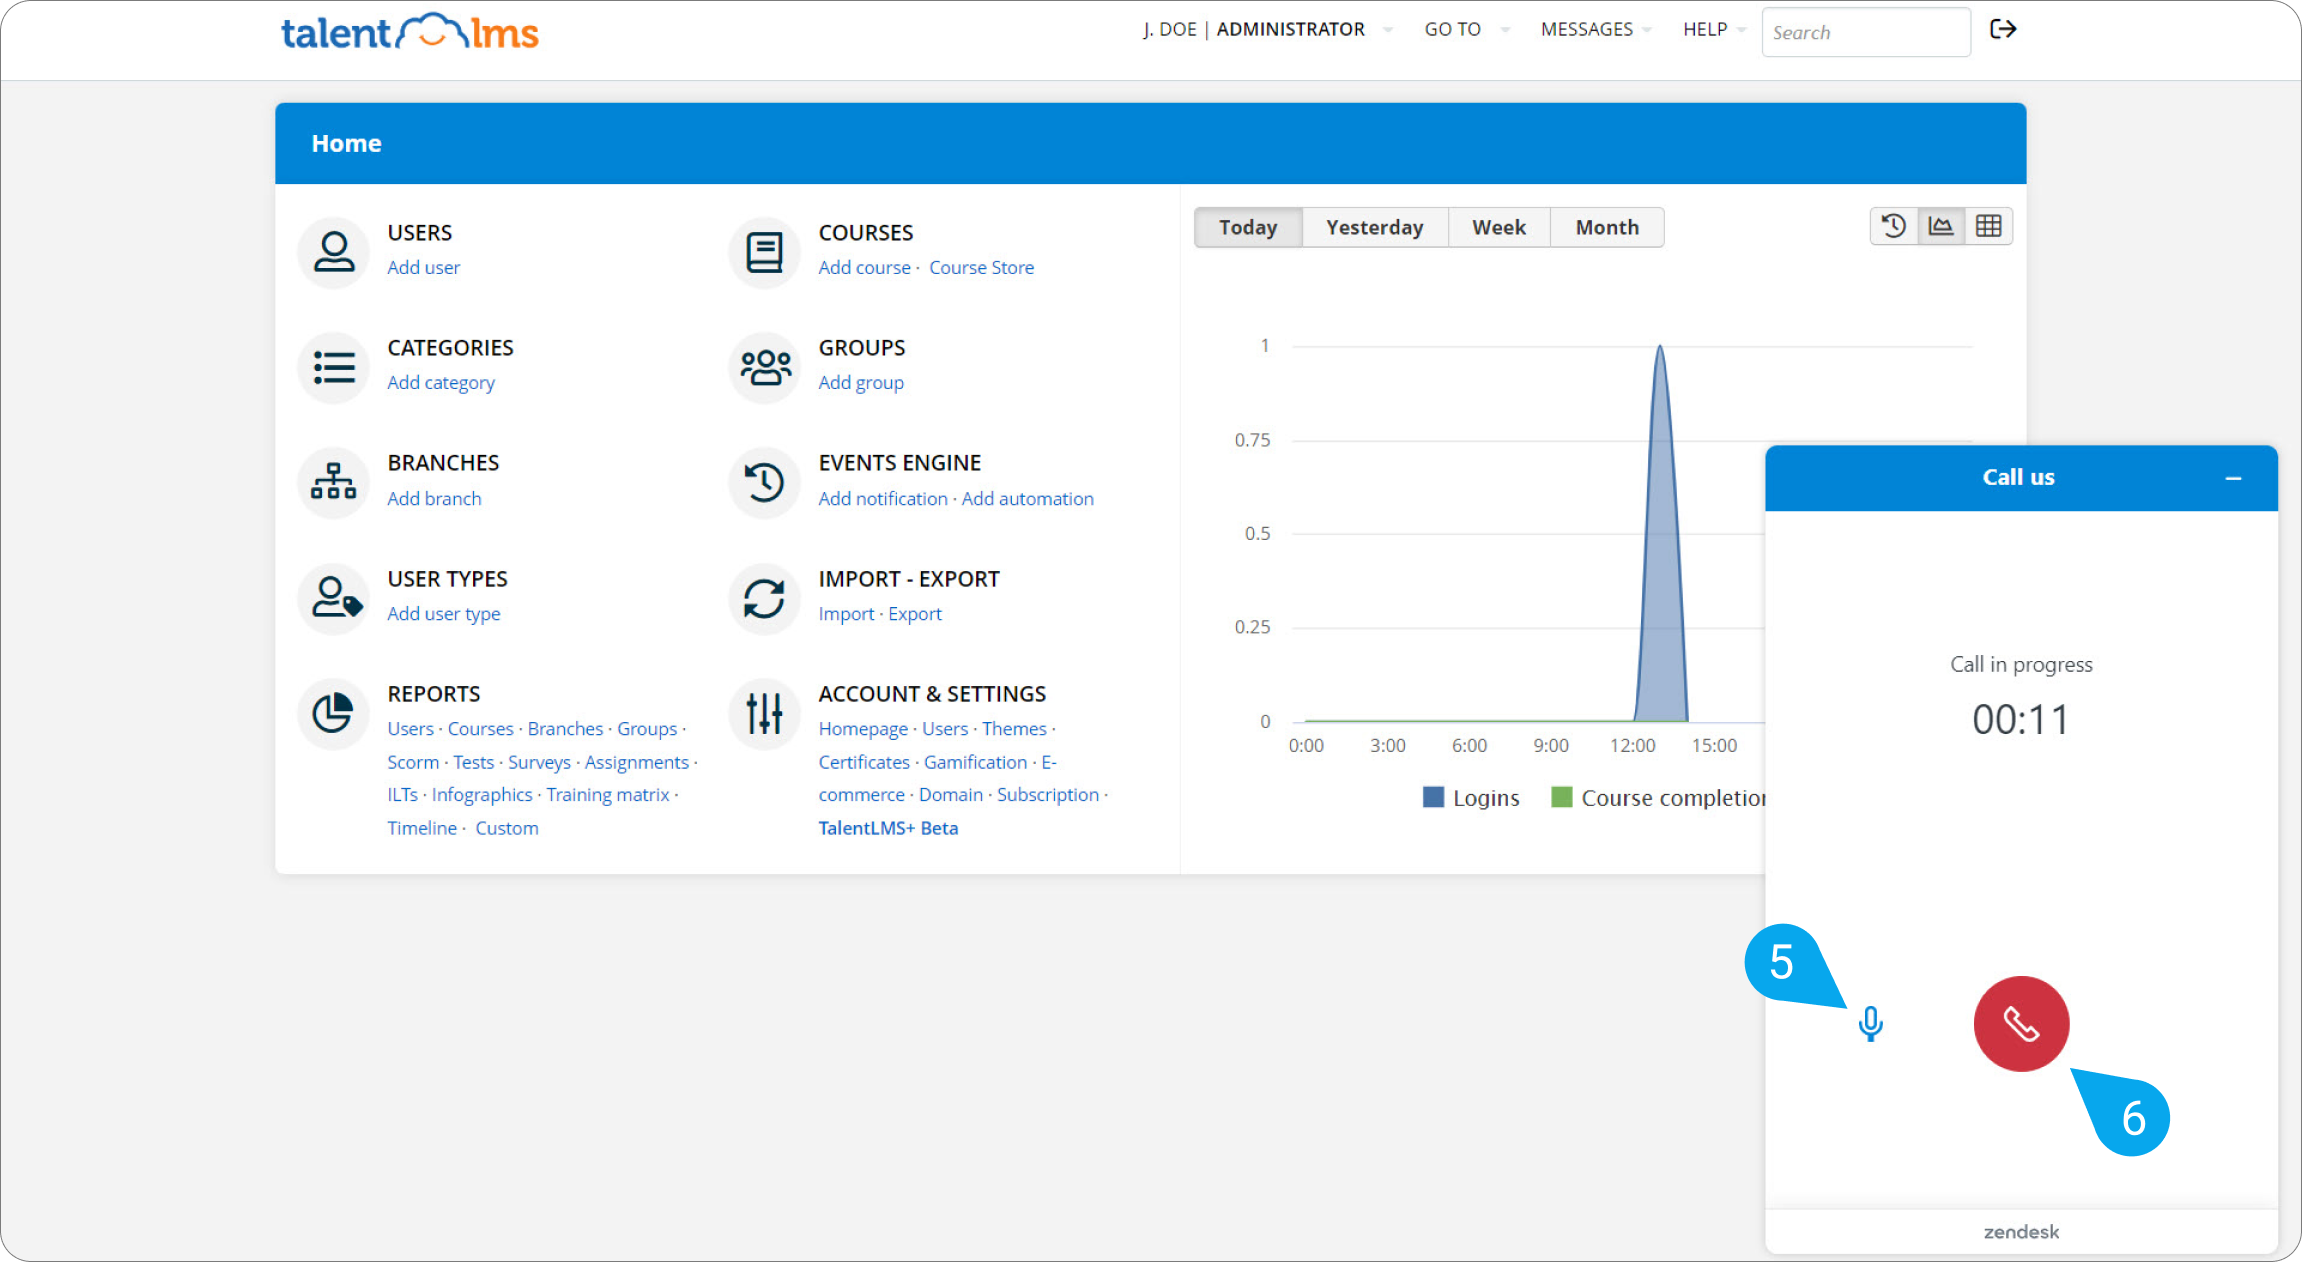Click the Events Engine clock icon

[765, 482]
